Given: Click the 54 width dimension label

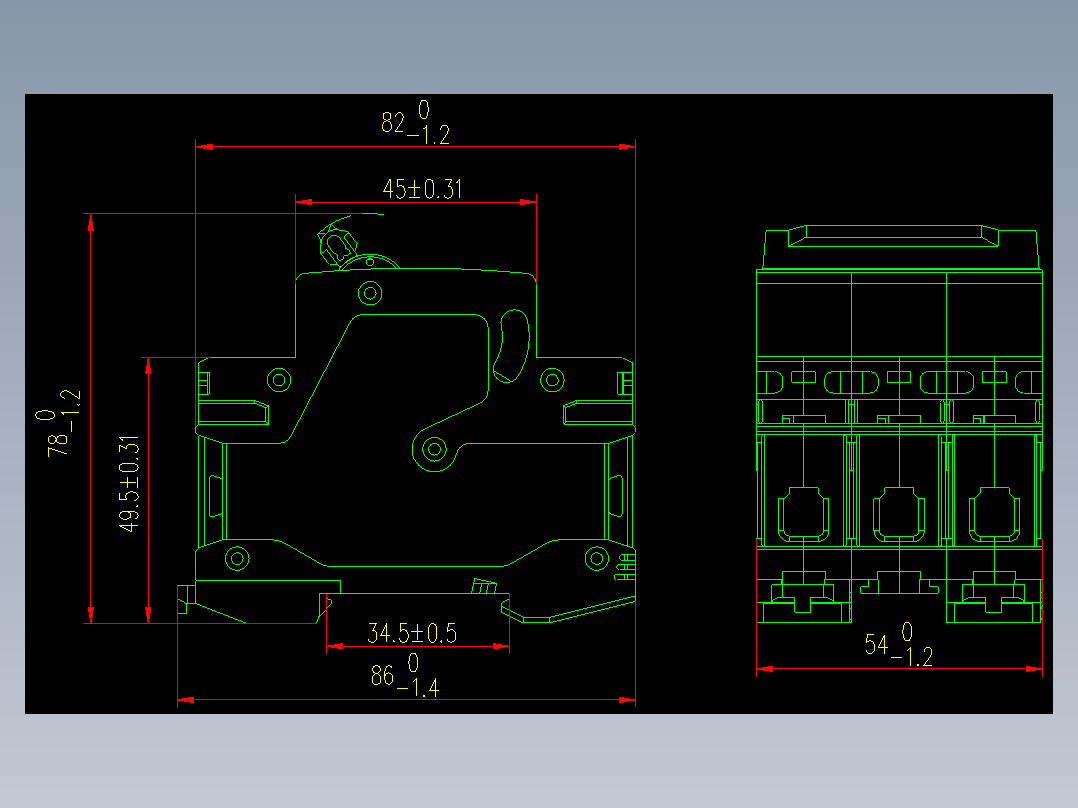Looking at the screenshot, I should 899,644.
